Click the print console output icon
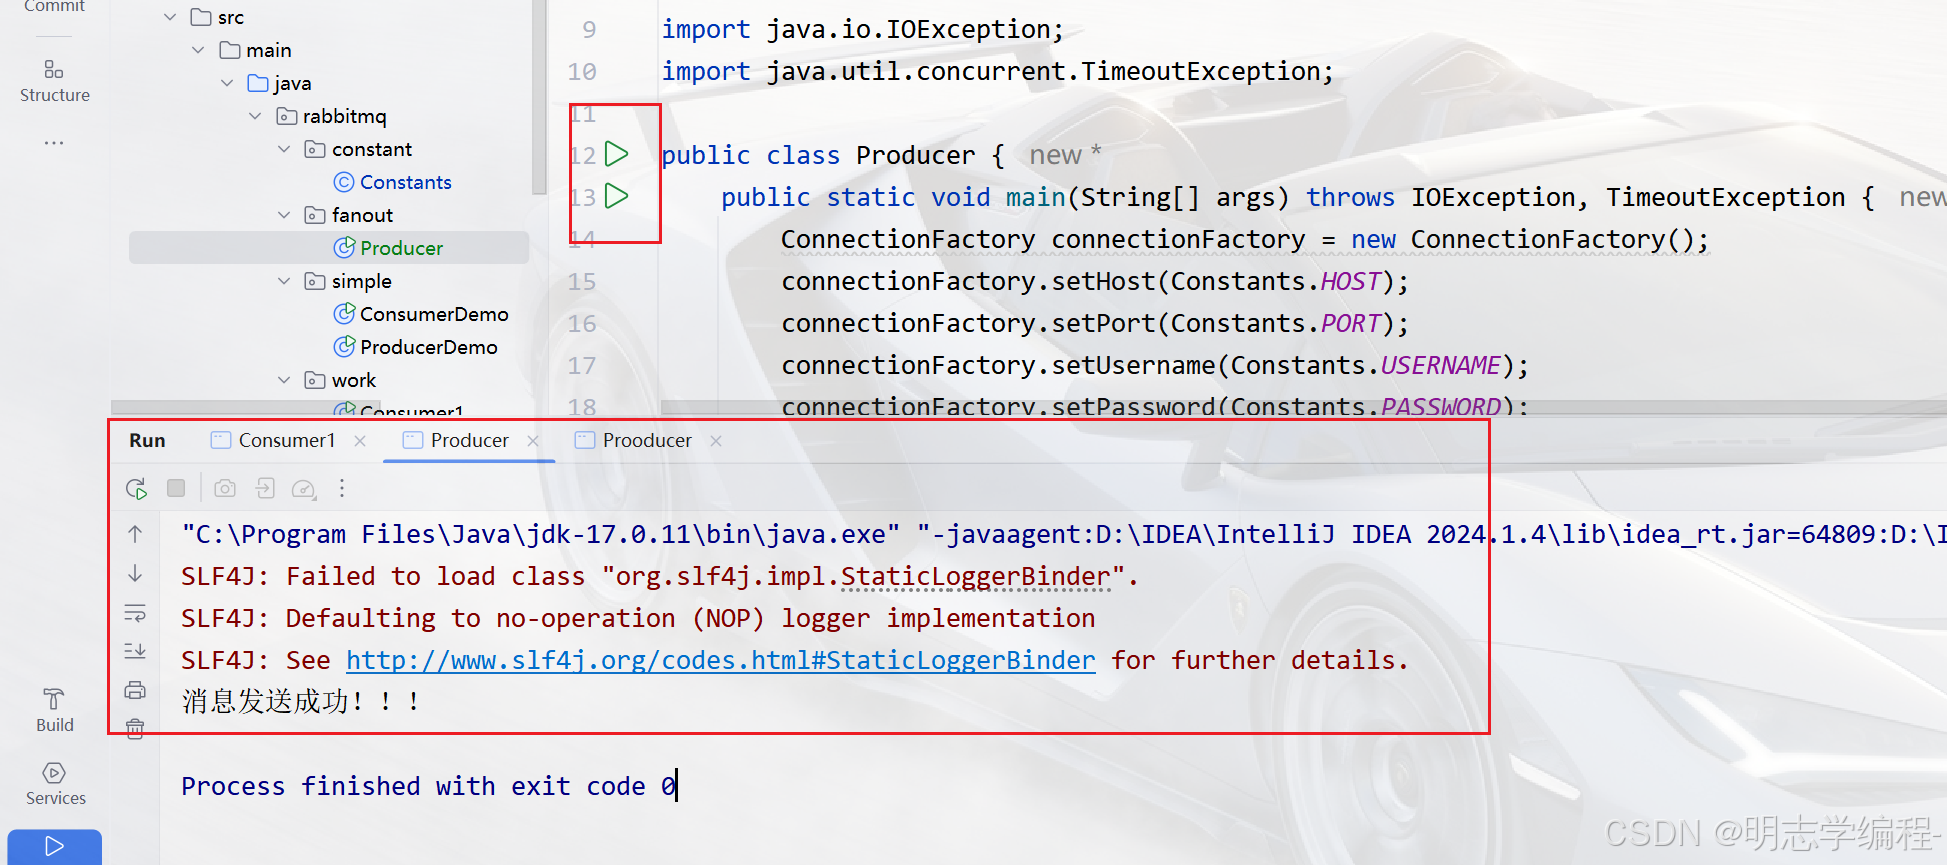The width and height of the screenshot is (1947, 865). 135,690
